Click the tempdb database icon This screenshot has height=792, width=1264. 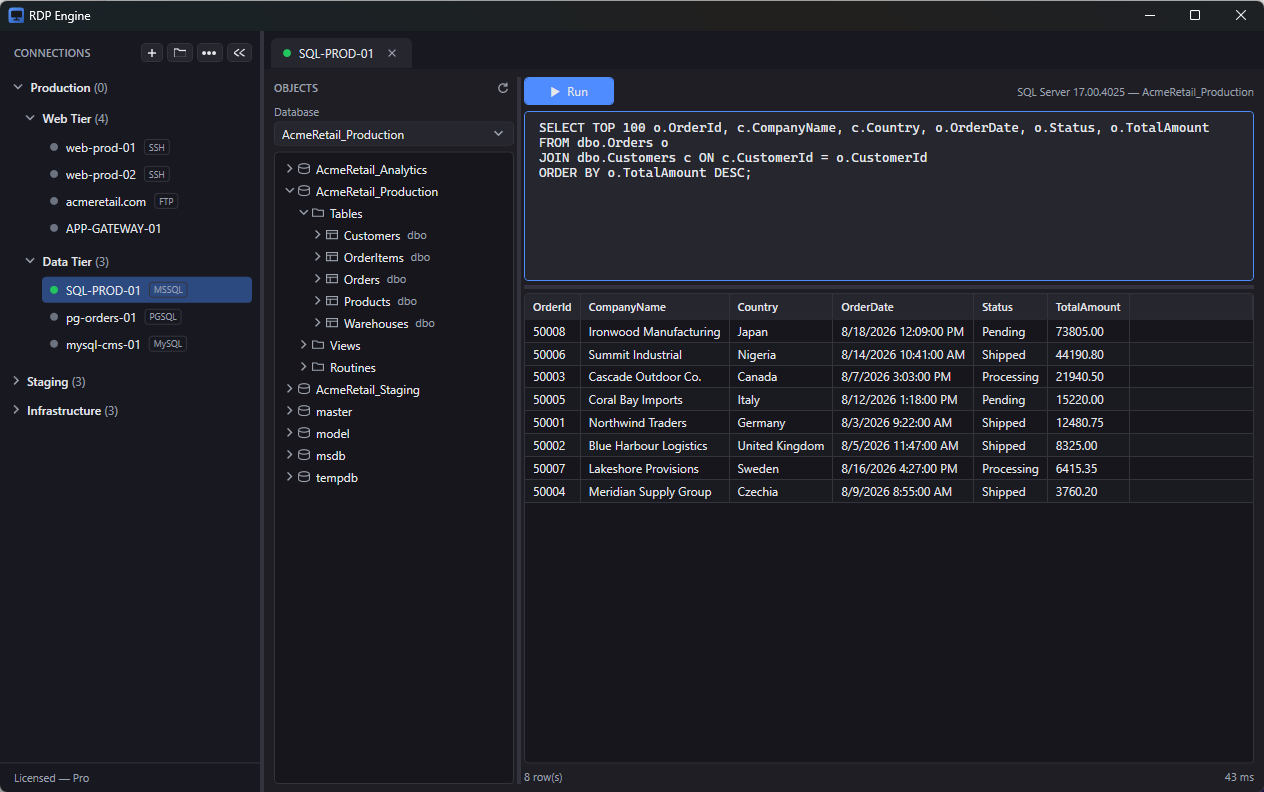pyautogui.click(x=304, y=477)
